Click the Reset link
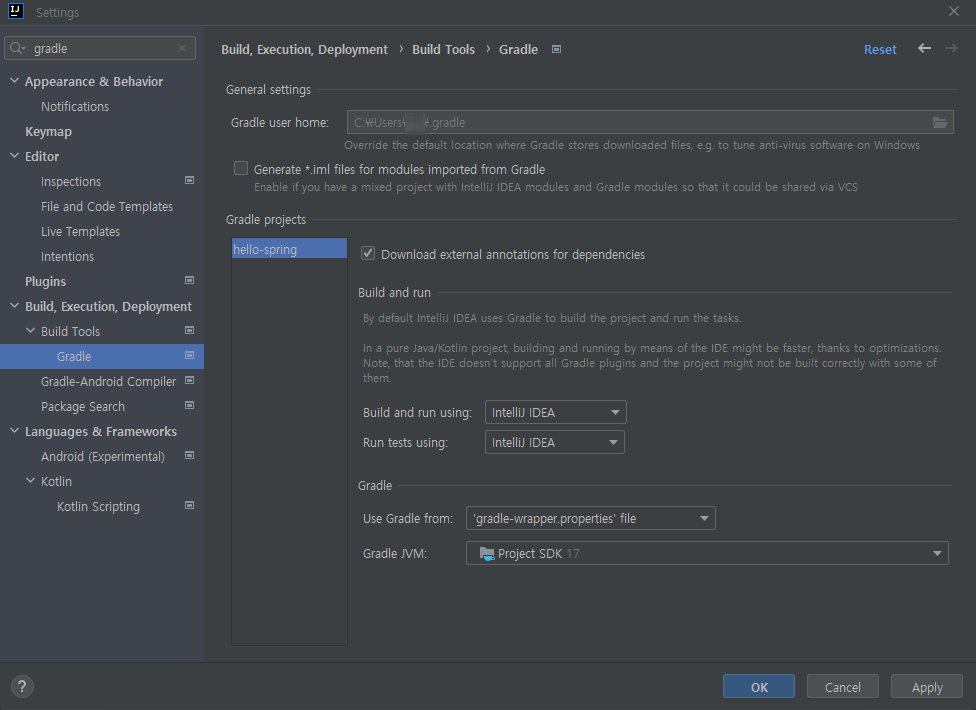This screenshot has width=976, height=710. (x=880, y=49)
